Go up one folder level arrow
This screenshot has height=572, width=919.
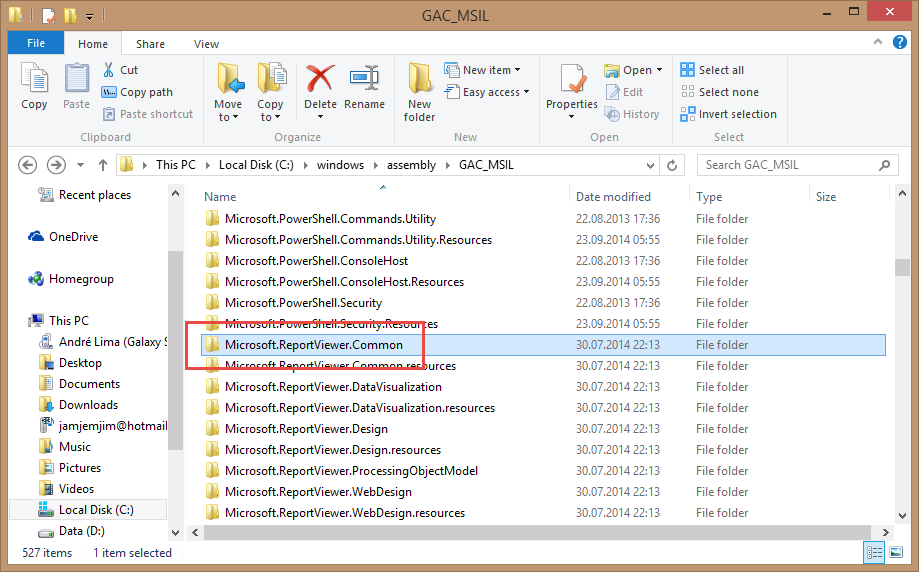pos(103,165)
